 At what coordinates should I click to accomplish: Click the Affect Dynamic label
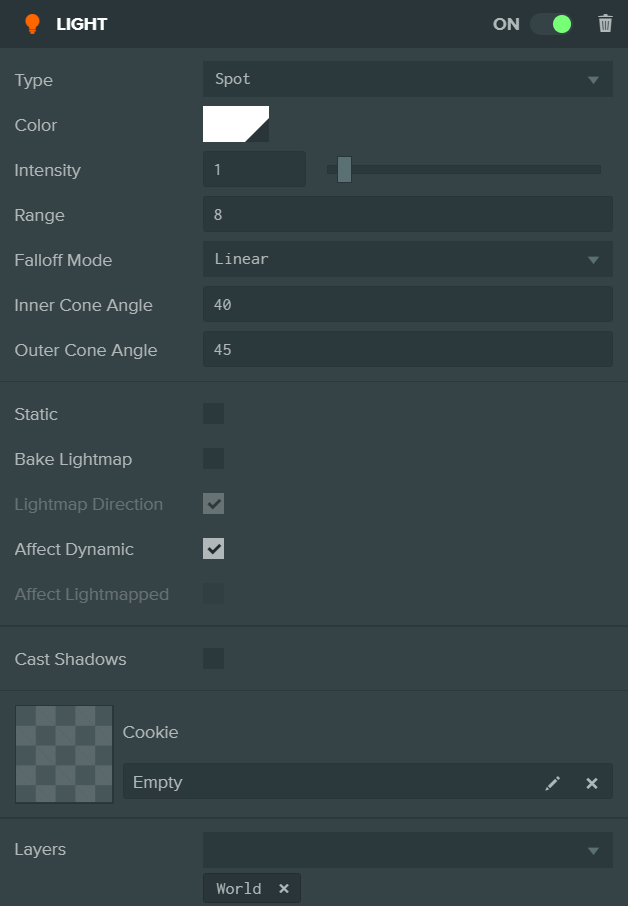click(x=74, y=549)
